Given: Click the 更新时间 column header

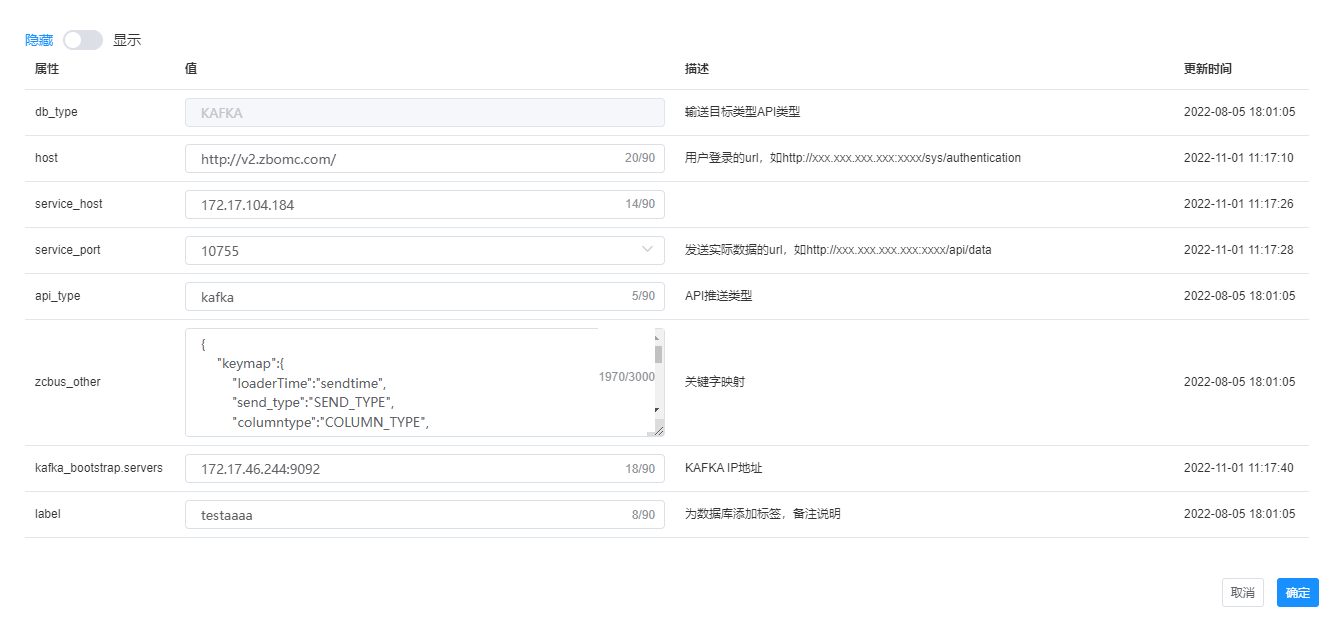Looking at the screenshot, I should pos(1207,69).
